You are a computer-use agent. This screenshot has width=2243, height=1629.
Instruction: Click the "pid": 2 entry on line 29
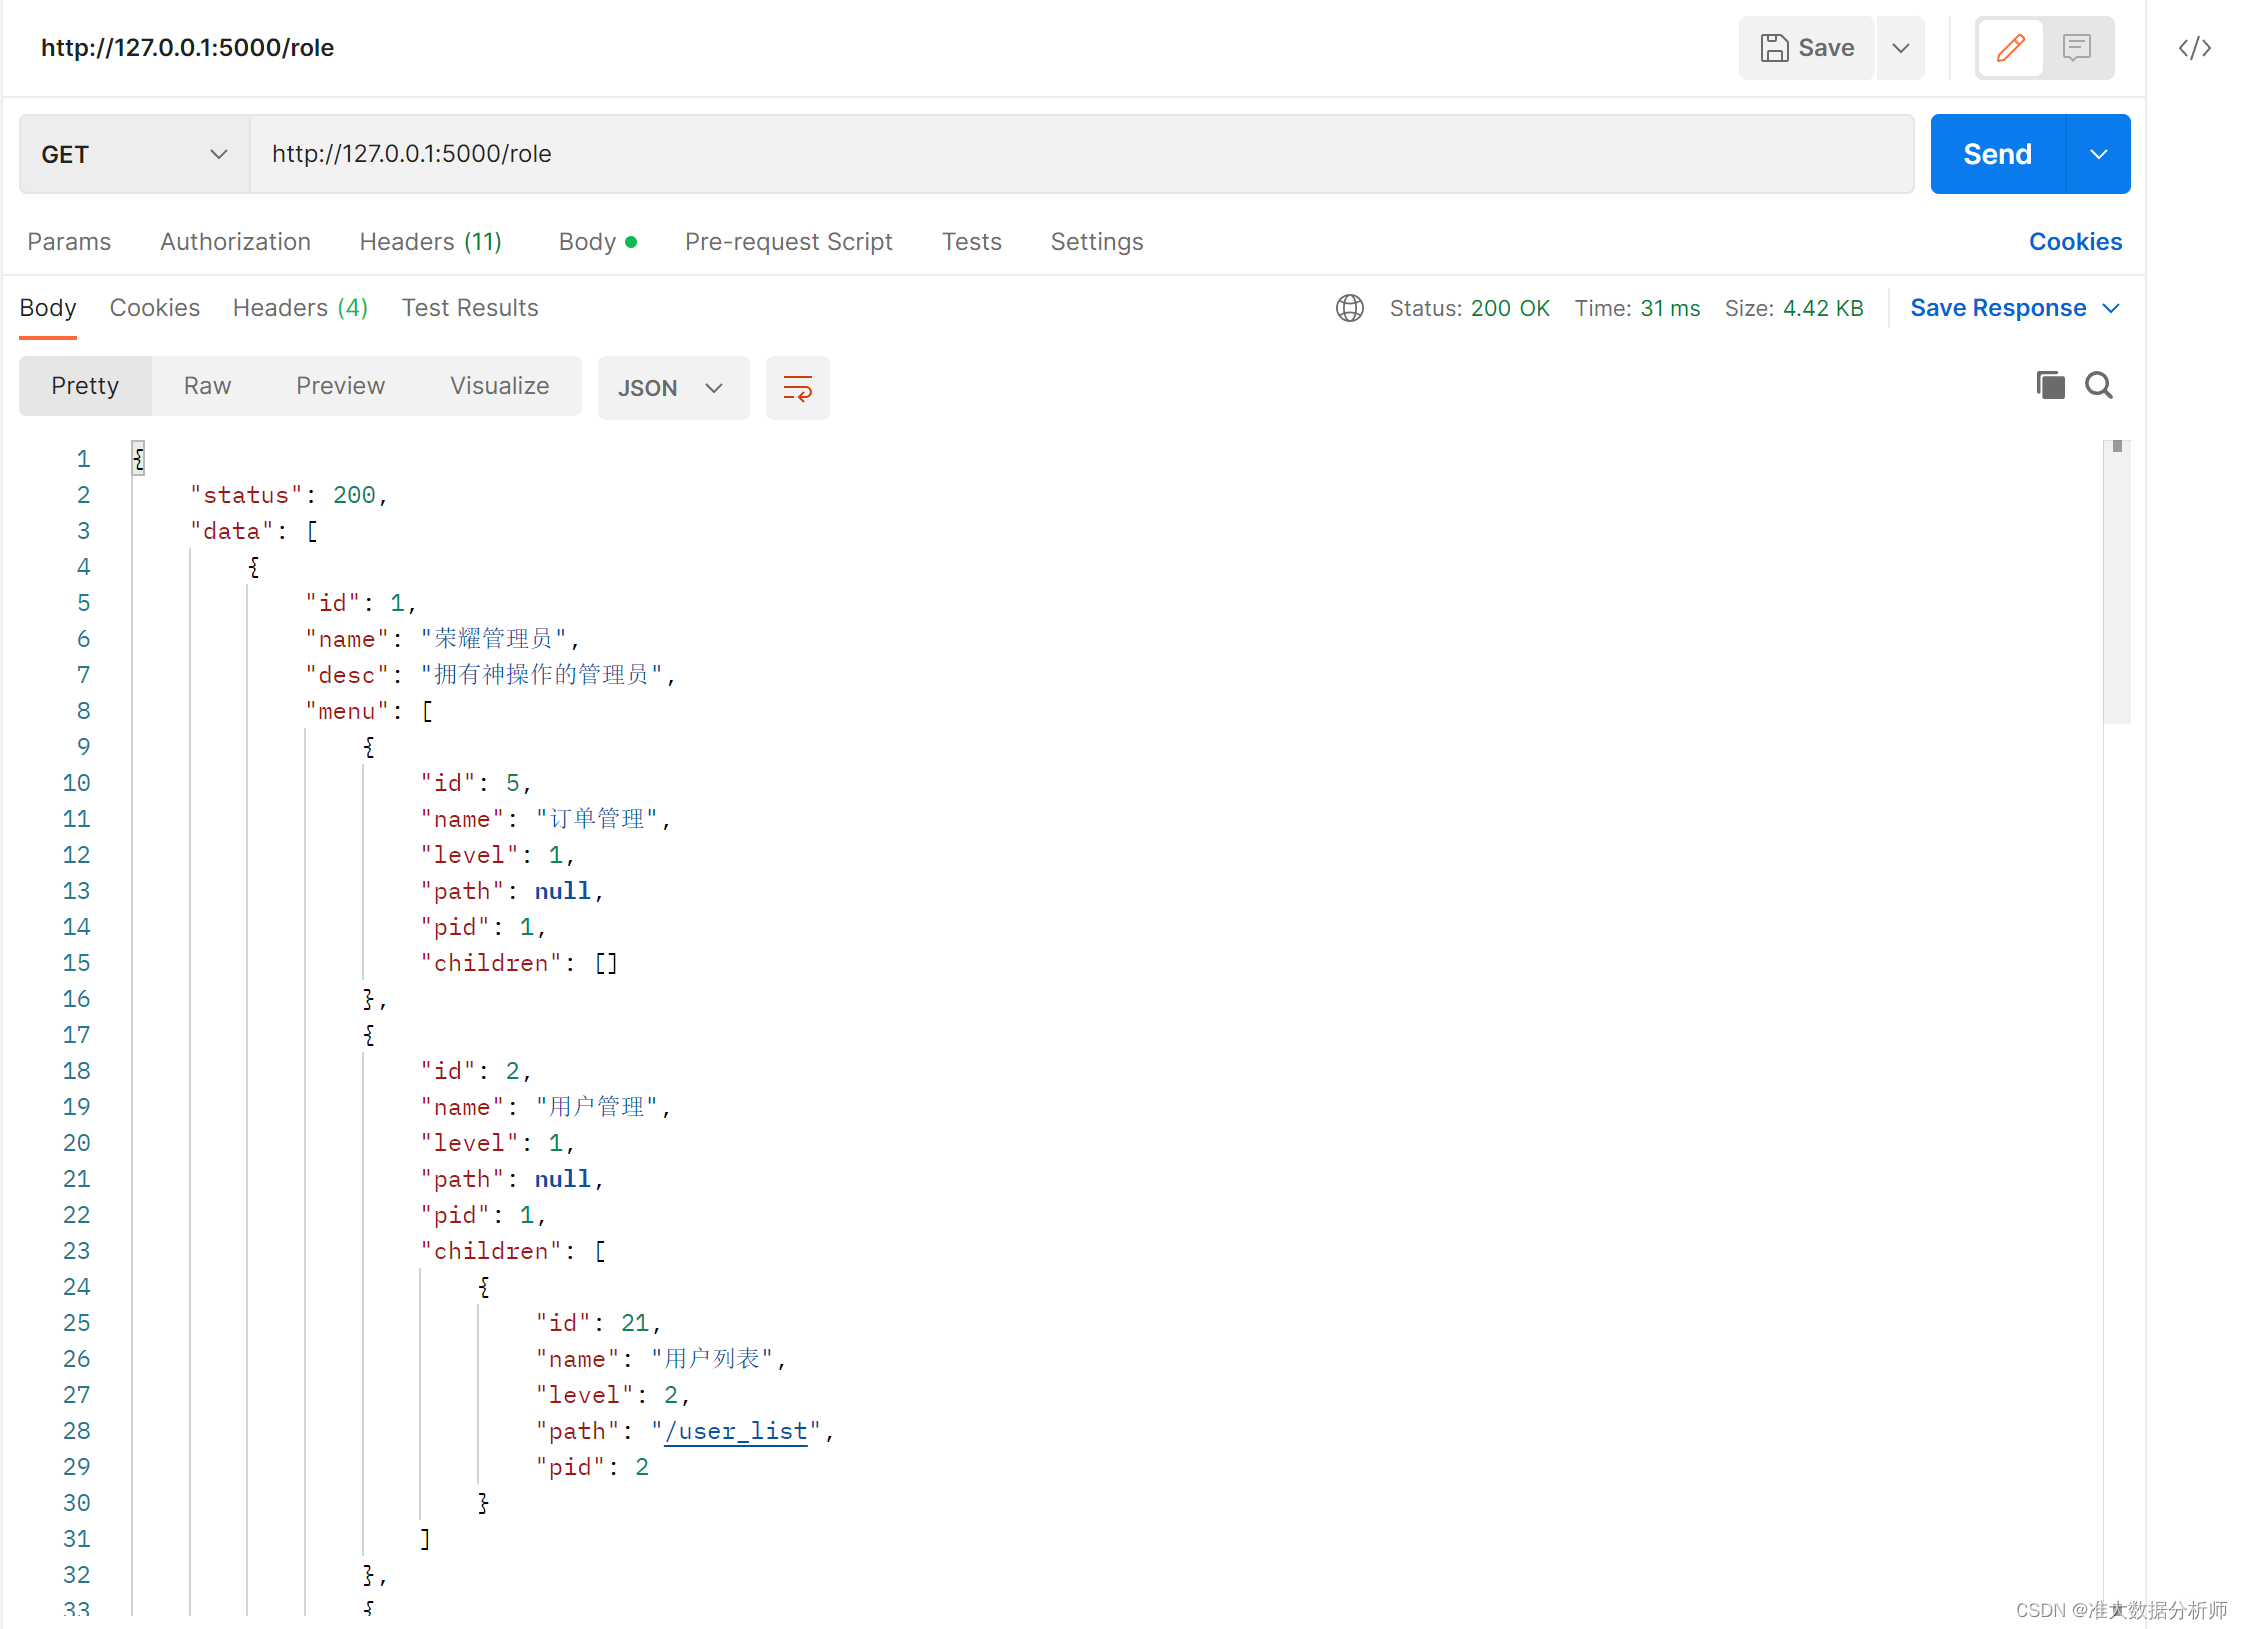(592, 1467)
